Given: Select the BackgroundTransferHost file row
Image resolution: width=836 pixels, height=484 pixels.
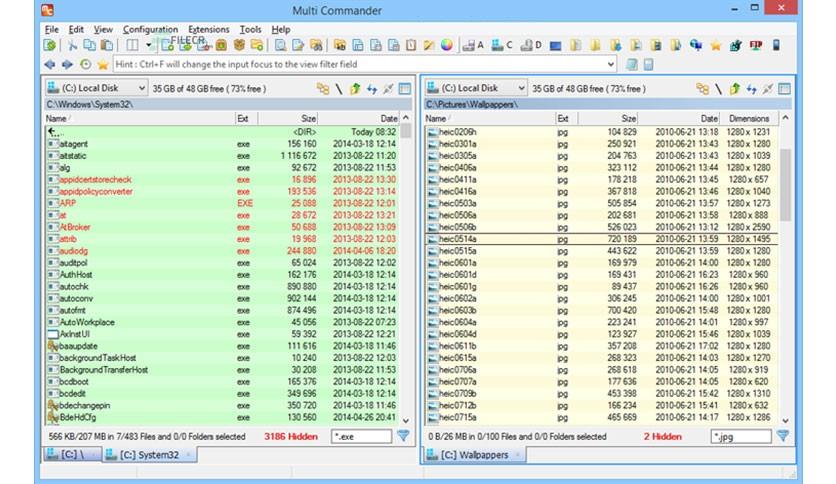Looking at the screenshot, I should coord(222,370).
